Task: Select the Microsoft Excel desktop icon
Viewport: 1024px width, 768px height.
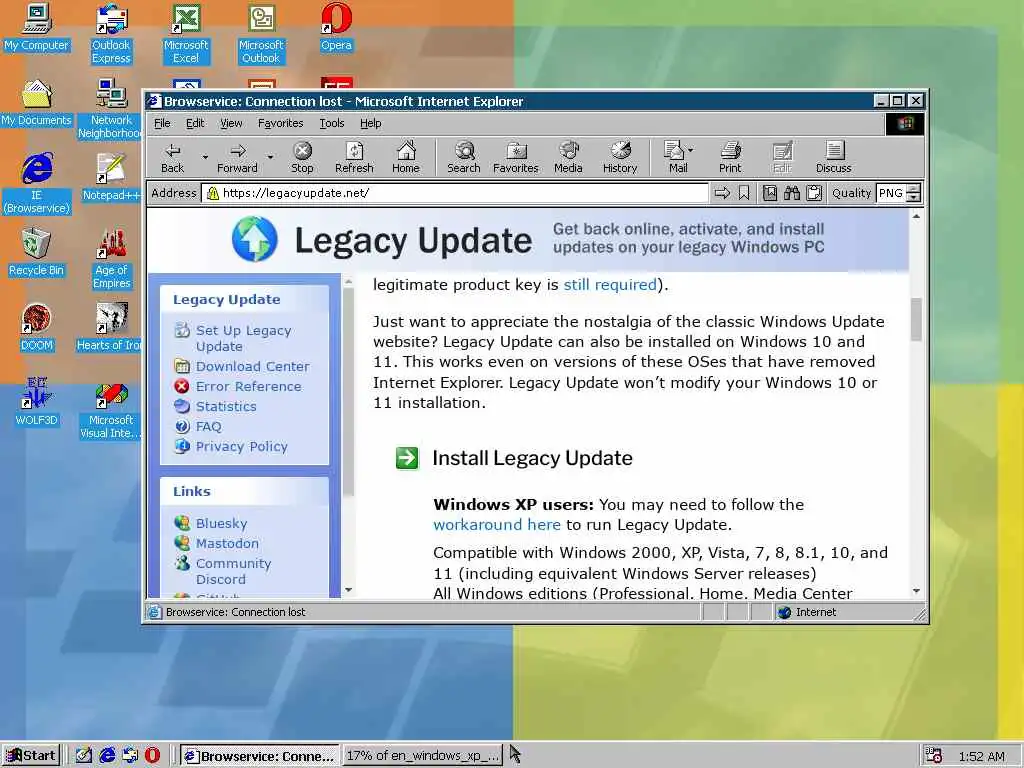Action: coord(186,34)
